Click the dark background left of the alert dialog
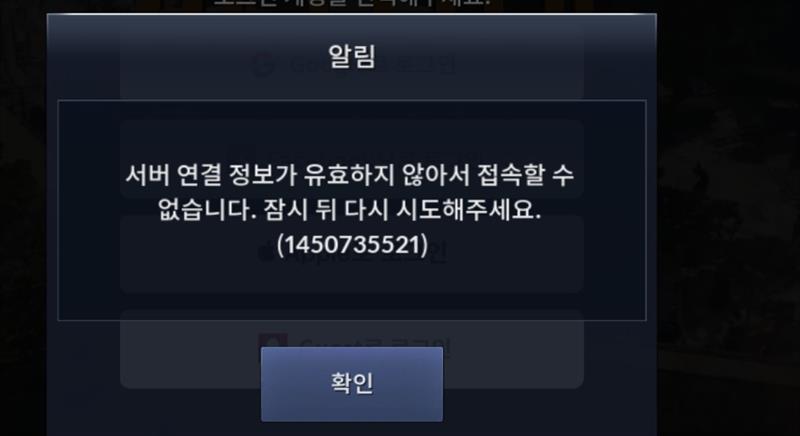 pyautogui.click(x=23, y=218)
